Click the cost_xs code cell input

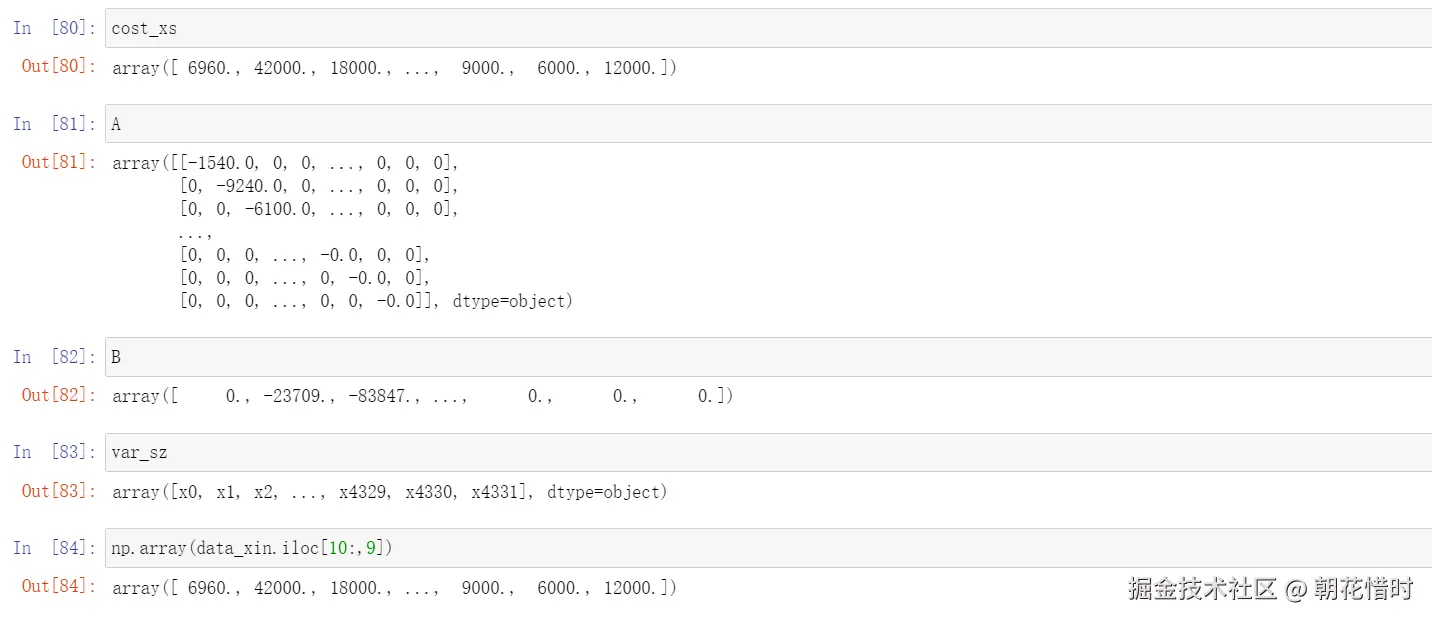(760, 28)
